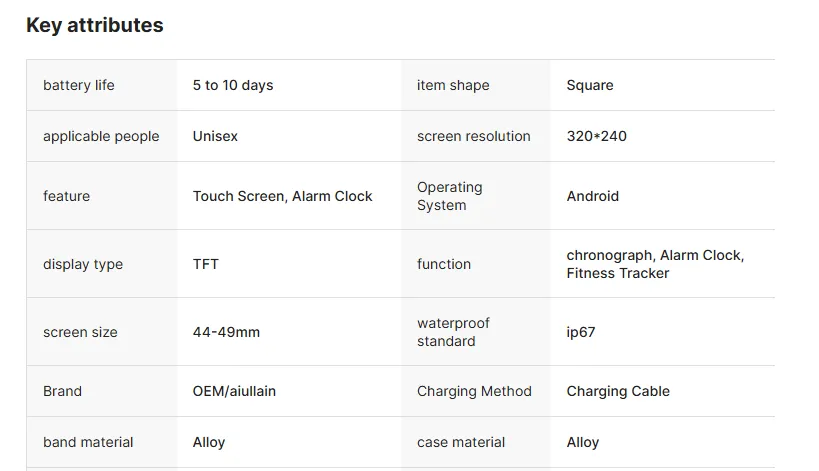Viewport: 819px width, 471px height.
Task: Select the TFT display value
Action: [206, 264]
